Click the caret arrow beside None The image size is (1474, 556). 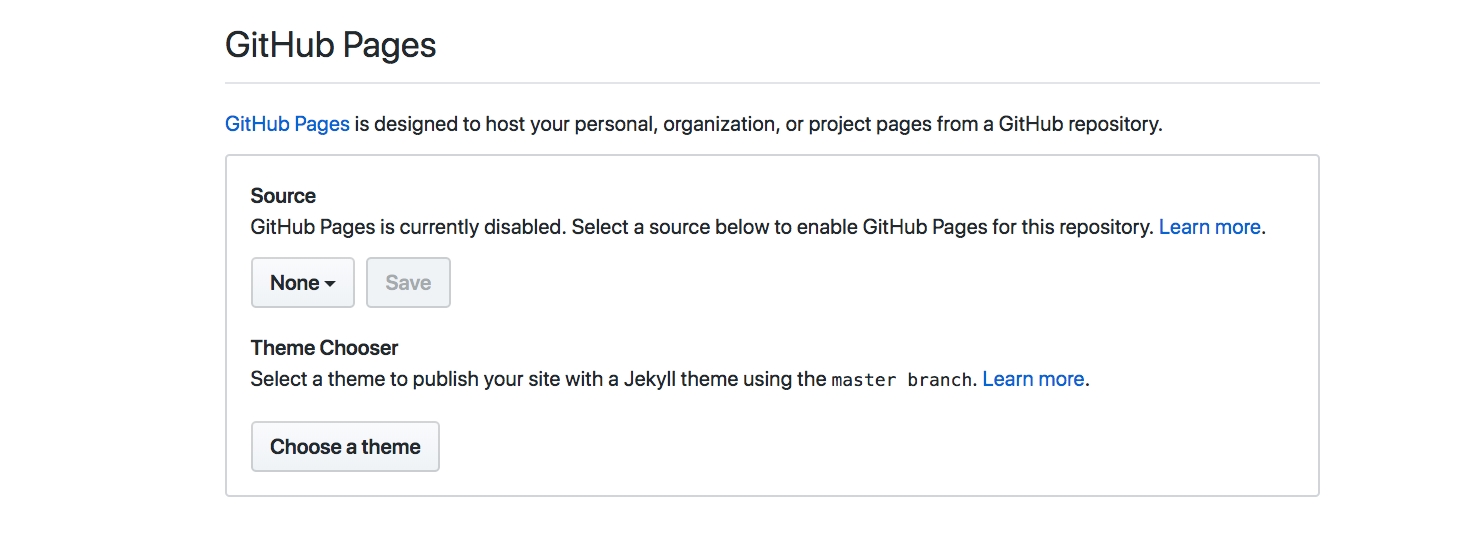[330, 284]
